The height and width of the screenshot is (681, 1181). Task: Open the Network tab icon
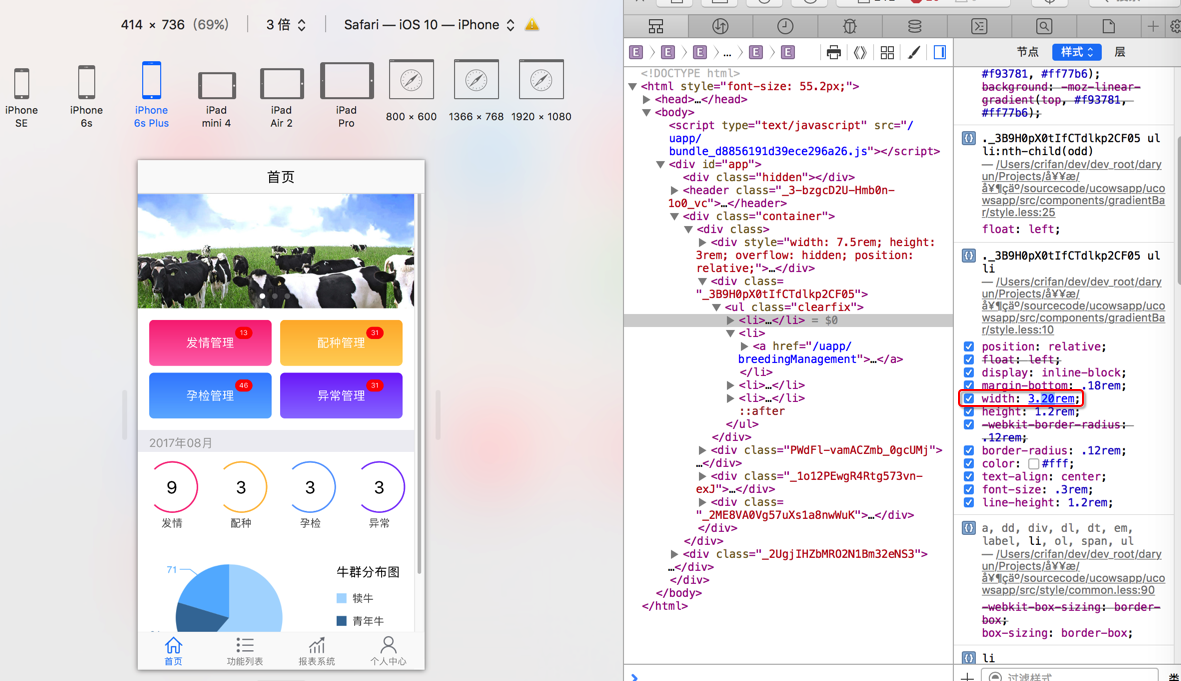720,26
